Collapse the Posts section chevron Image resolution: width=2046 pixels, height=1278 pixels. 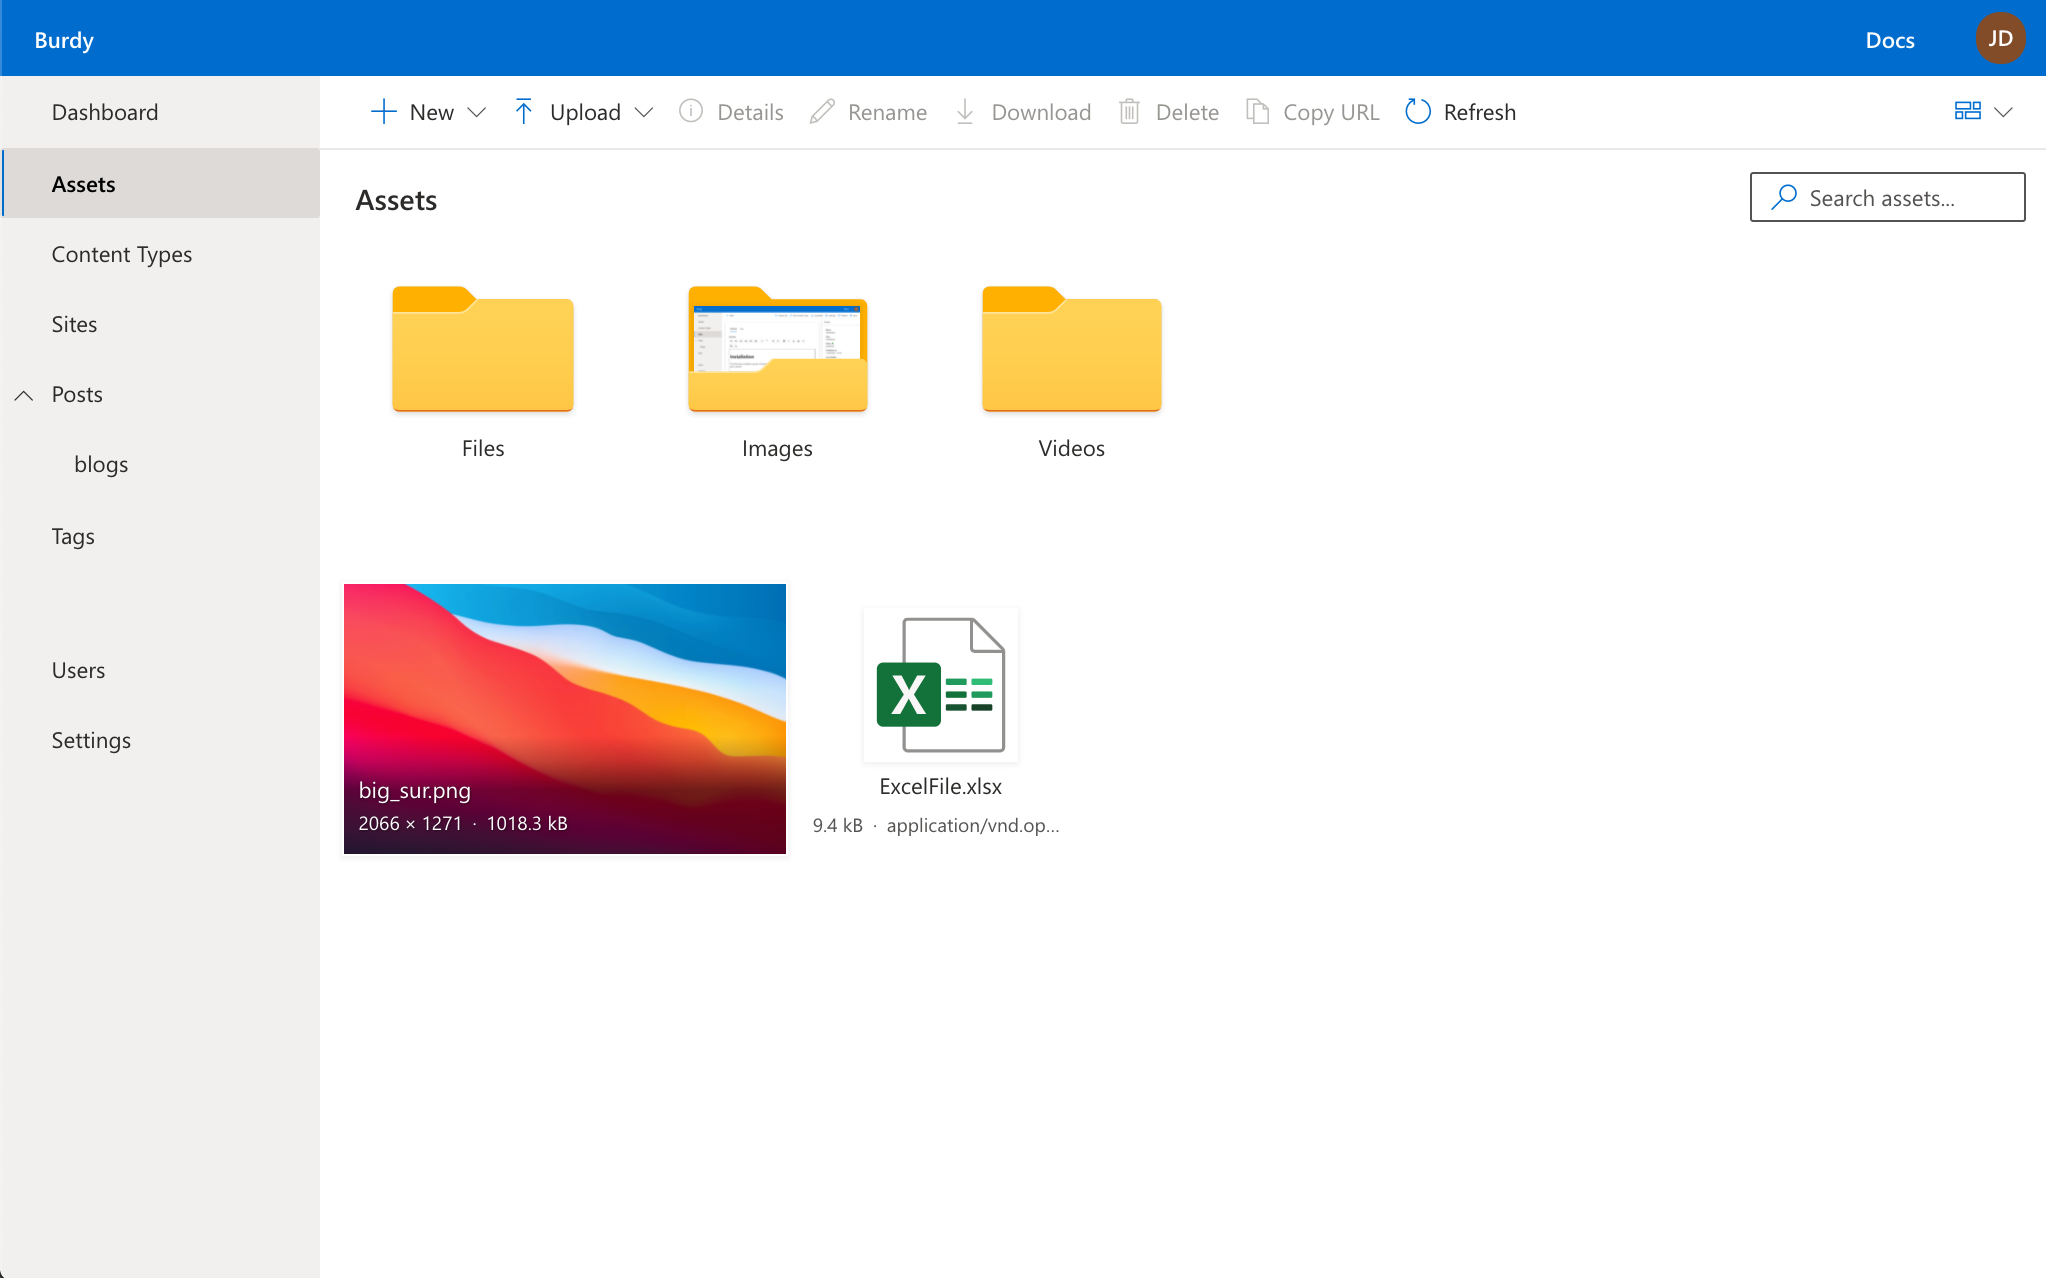point(24,395)
